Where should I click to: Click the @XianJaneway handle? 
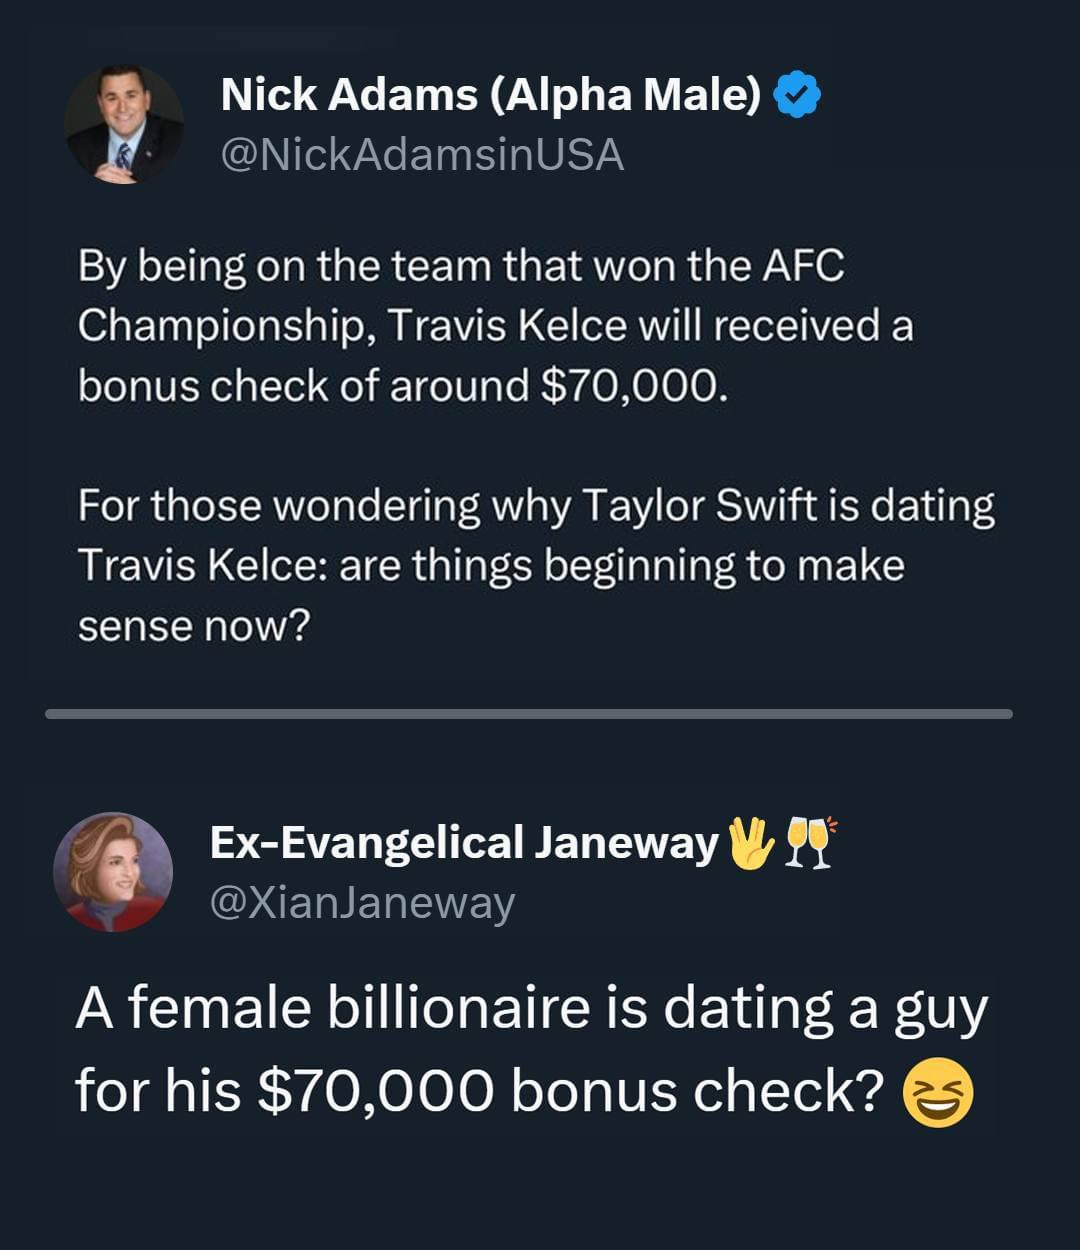coord(362,903)
